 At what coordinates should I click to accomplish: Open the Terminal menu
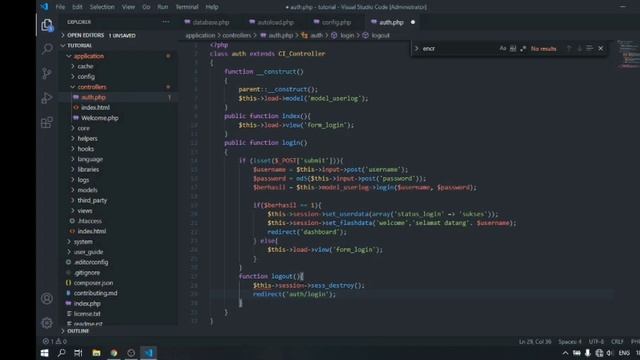[187, 7]
